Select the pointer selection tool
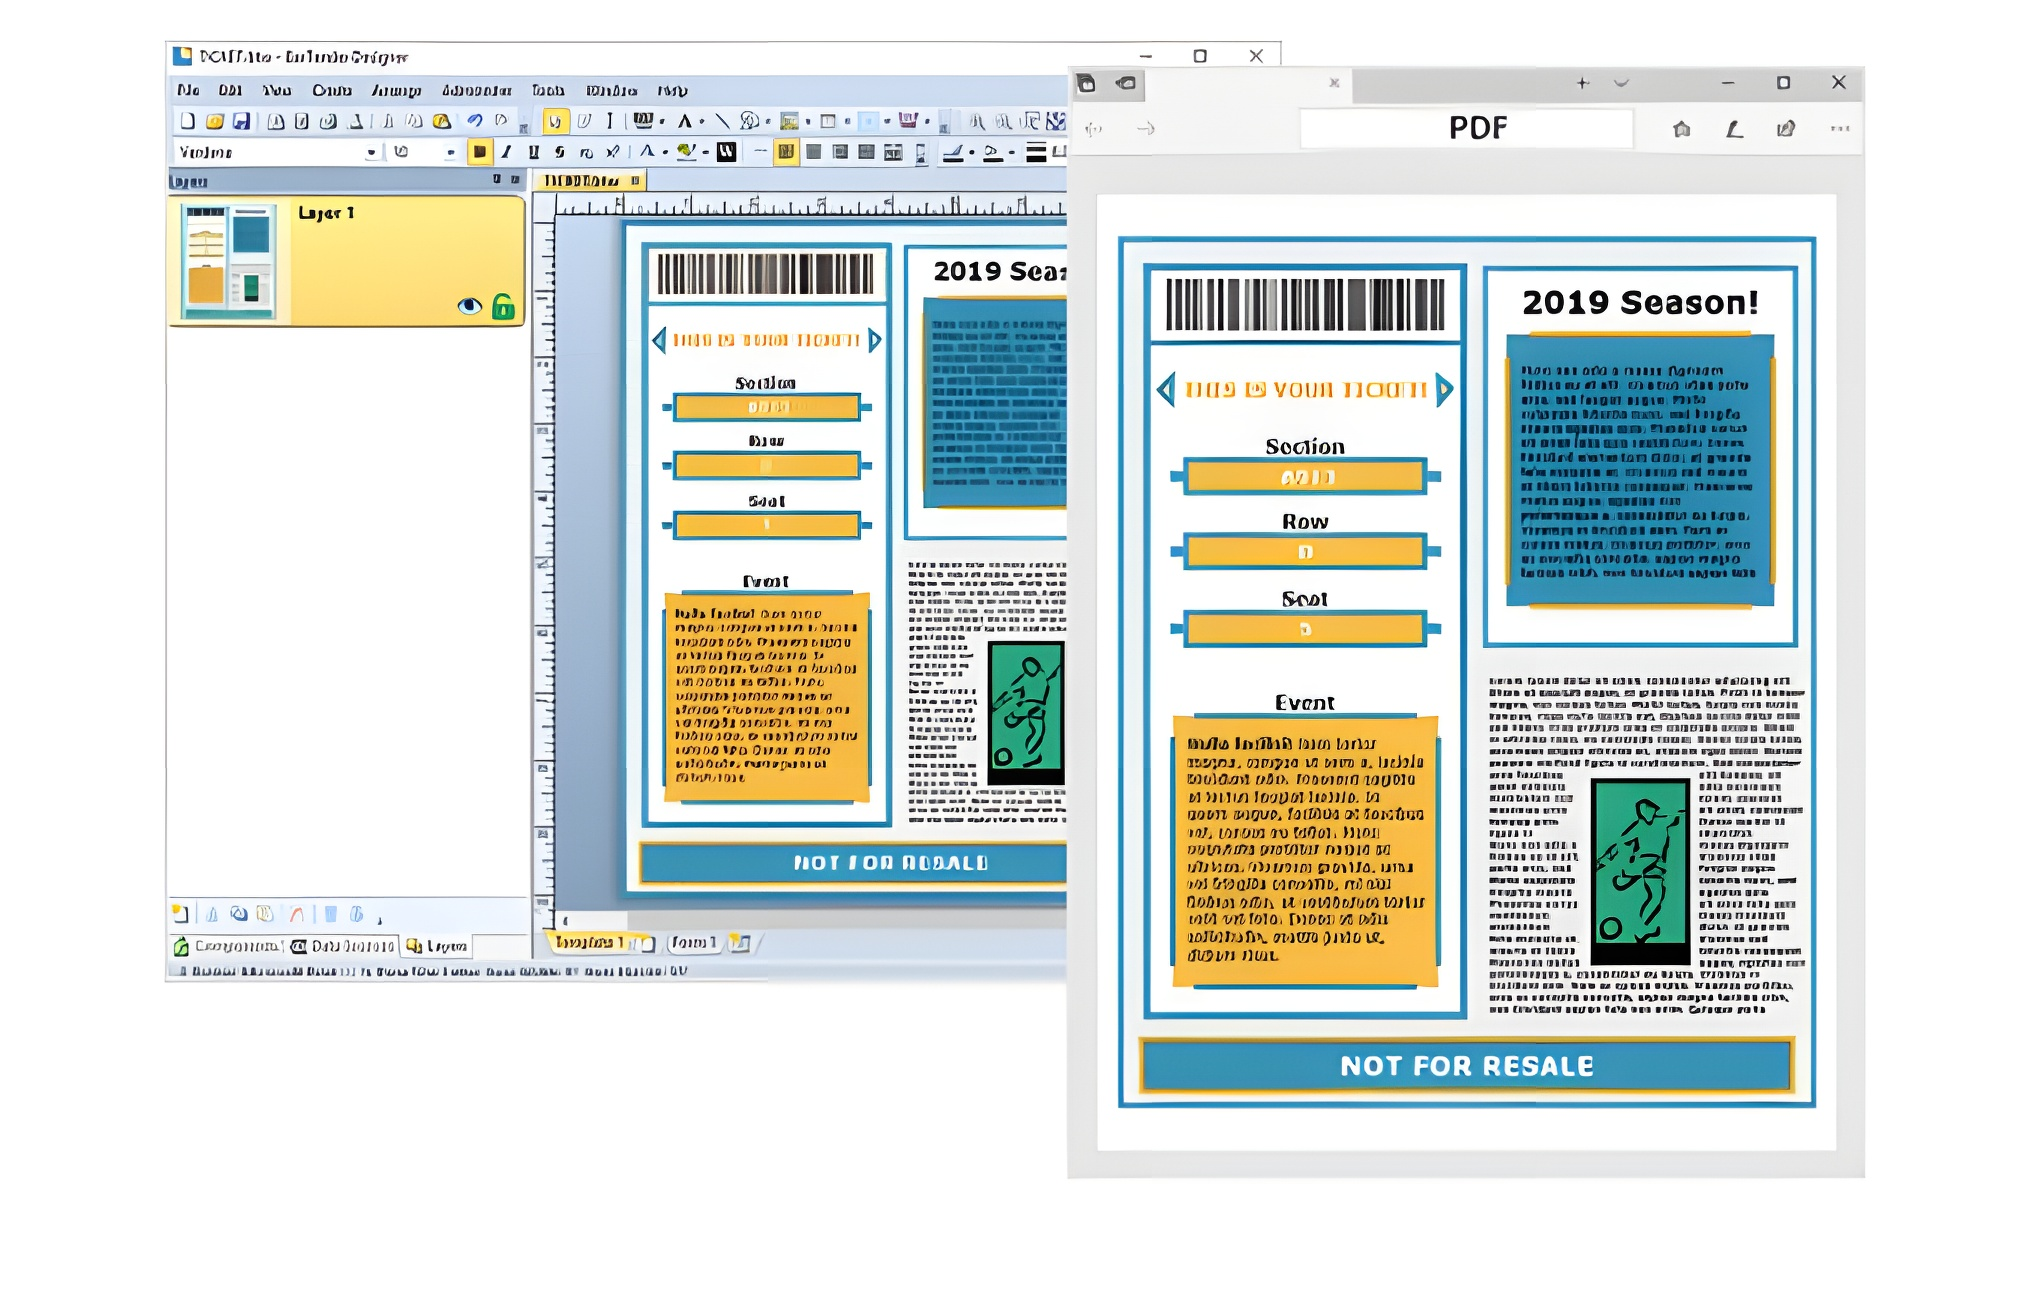 tap(555, 121)
